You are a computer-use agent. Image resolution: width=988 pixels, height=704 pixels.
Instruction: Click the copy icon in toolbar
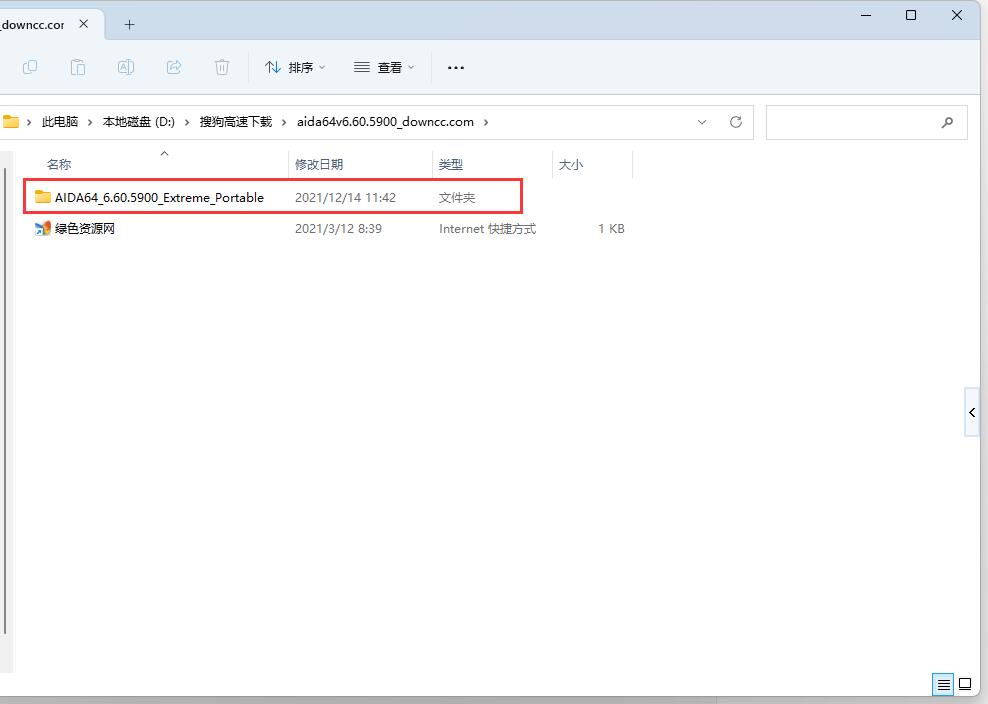pos(30,67)
